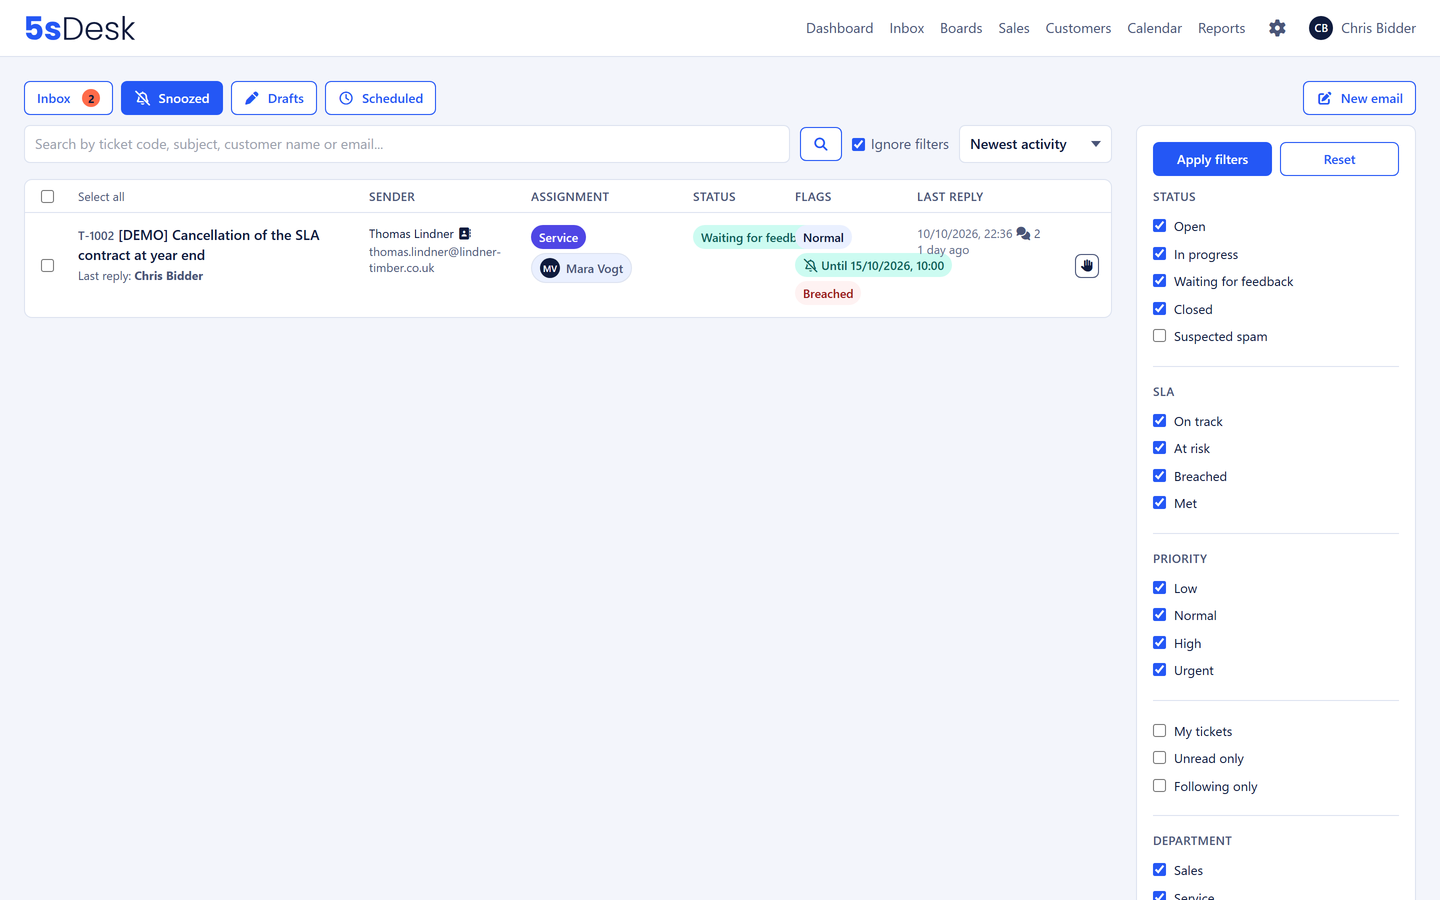Uncheck the Breached SLA filter

point(1159,476)
